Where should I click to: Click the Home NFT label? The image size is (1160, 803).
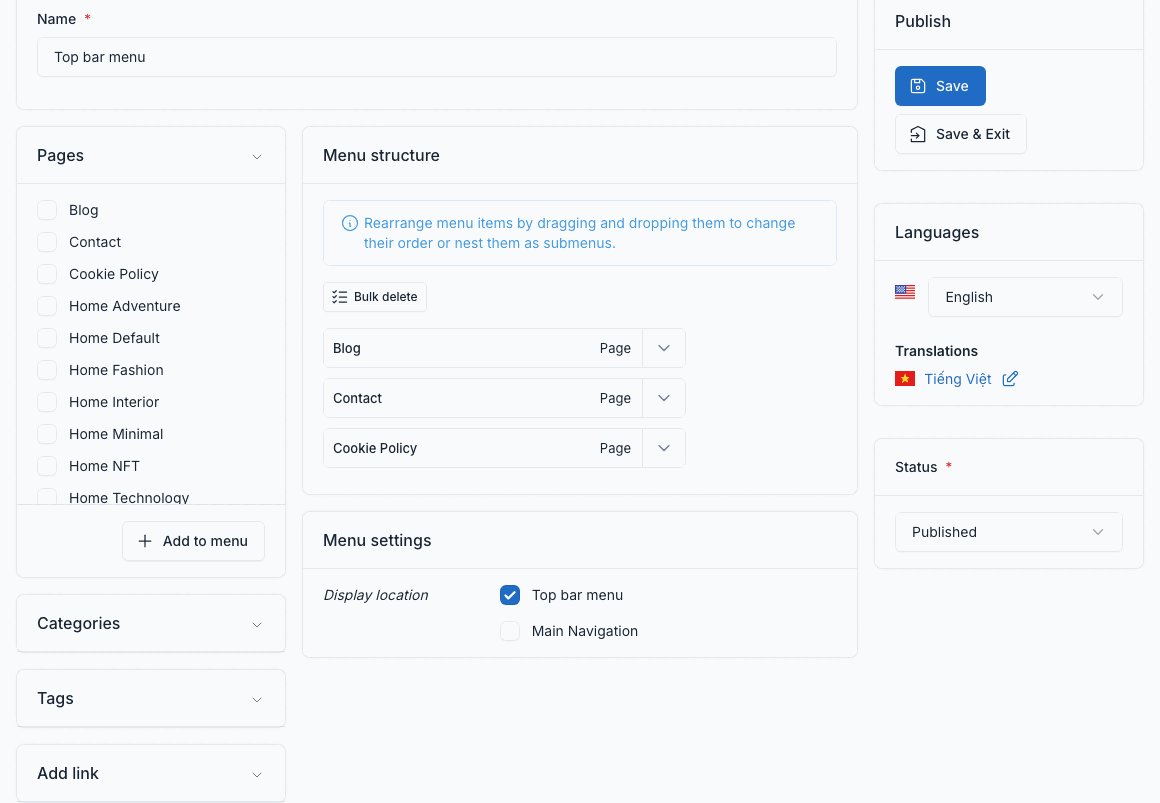[104, 466]
